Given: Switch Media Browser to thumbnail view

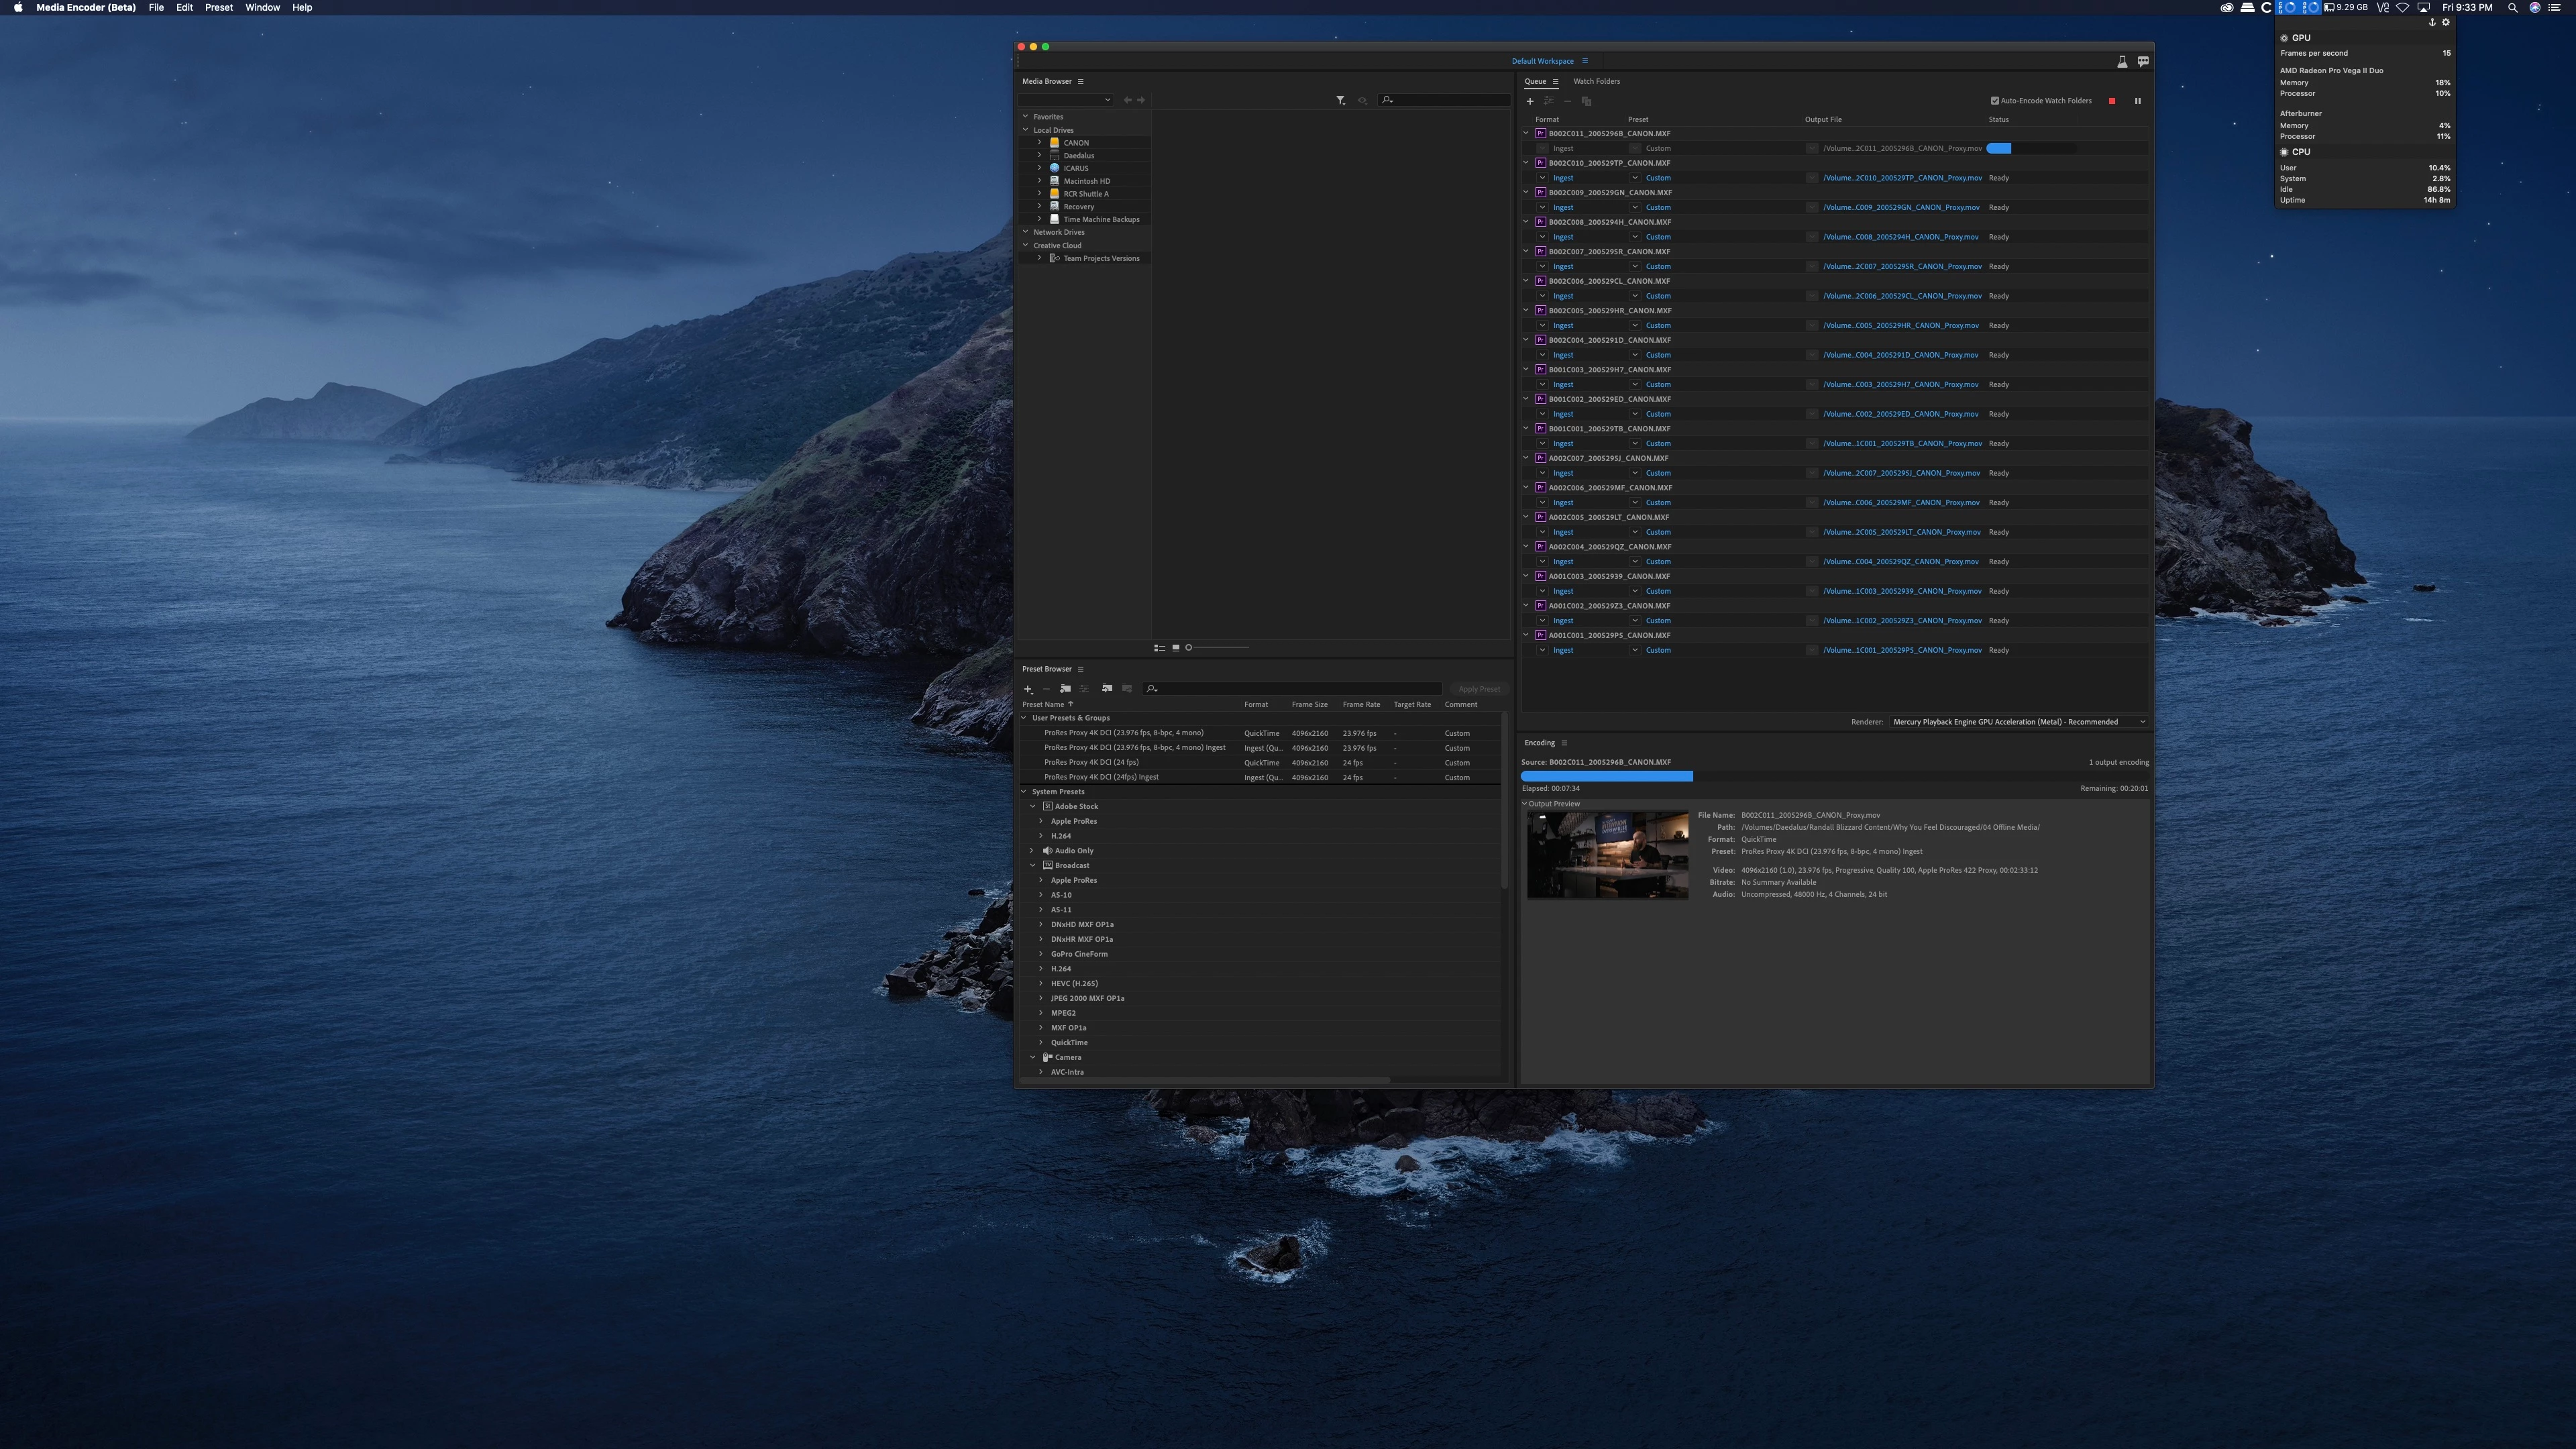Looking at the screenshot, I should coord(1175,648).
